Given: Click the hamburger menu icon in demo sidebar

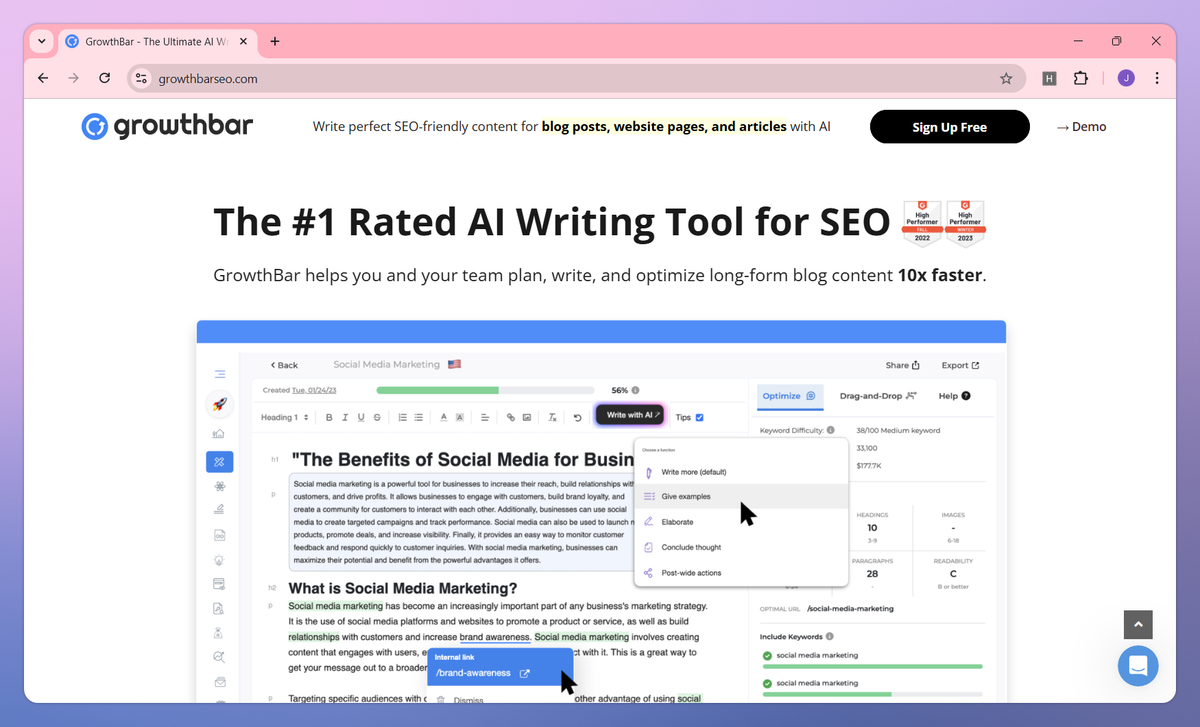Looking at the screenshot, I should [x=219, y=374].
